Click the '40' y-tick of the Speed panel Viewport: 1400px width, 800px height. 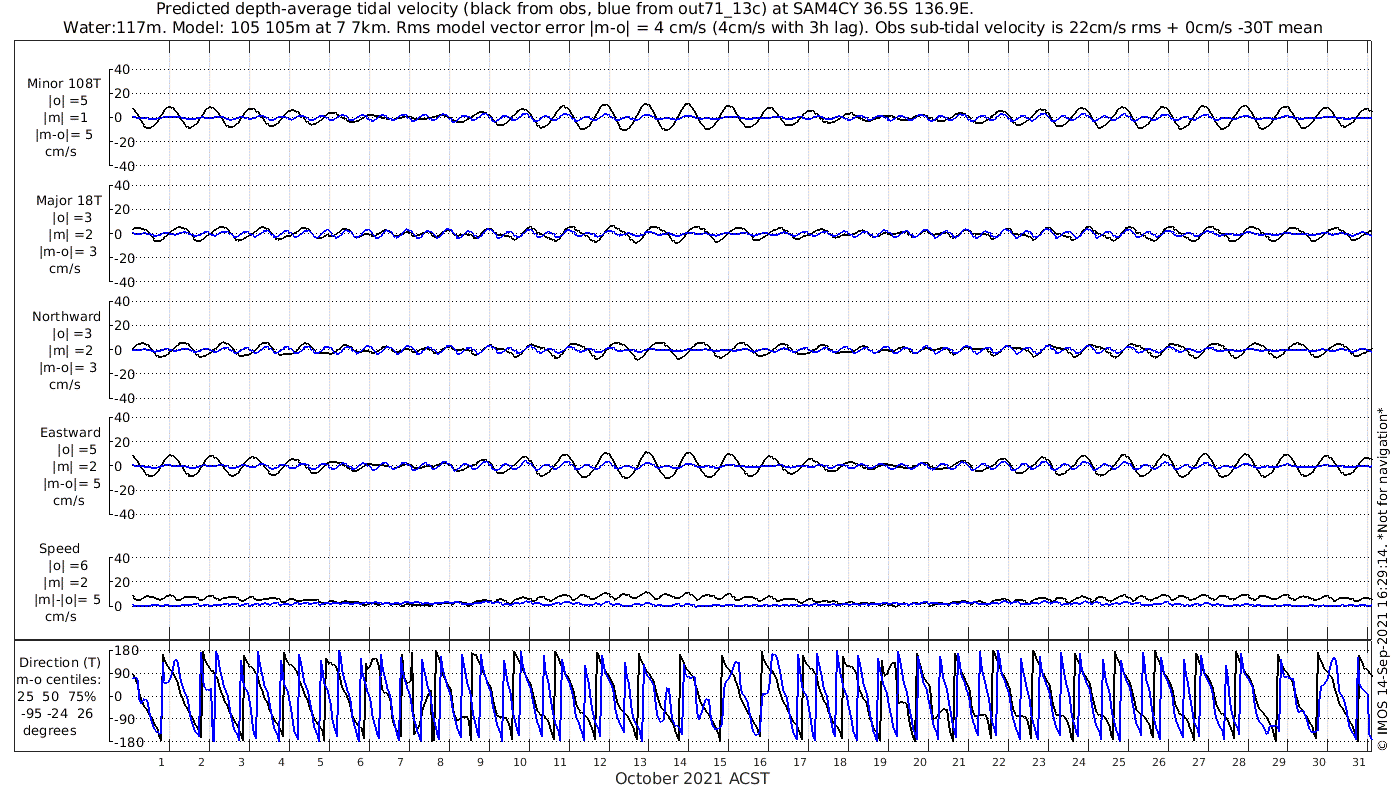point(122,558)
